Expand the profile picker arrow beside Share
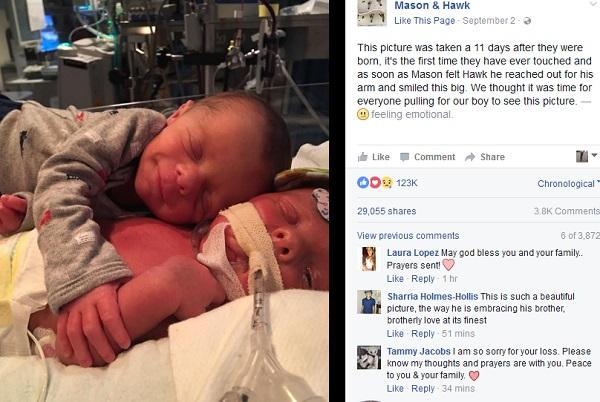Screen dimensions: 600x402 (x=594, y=155)
